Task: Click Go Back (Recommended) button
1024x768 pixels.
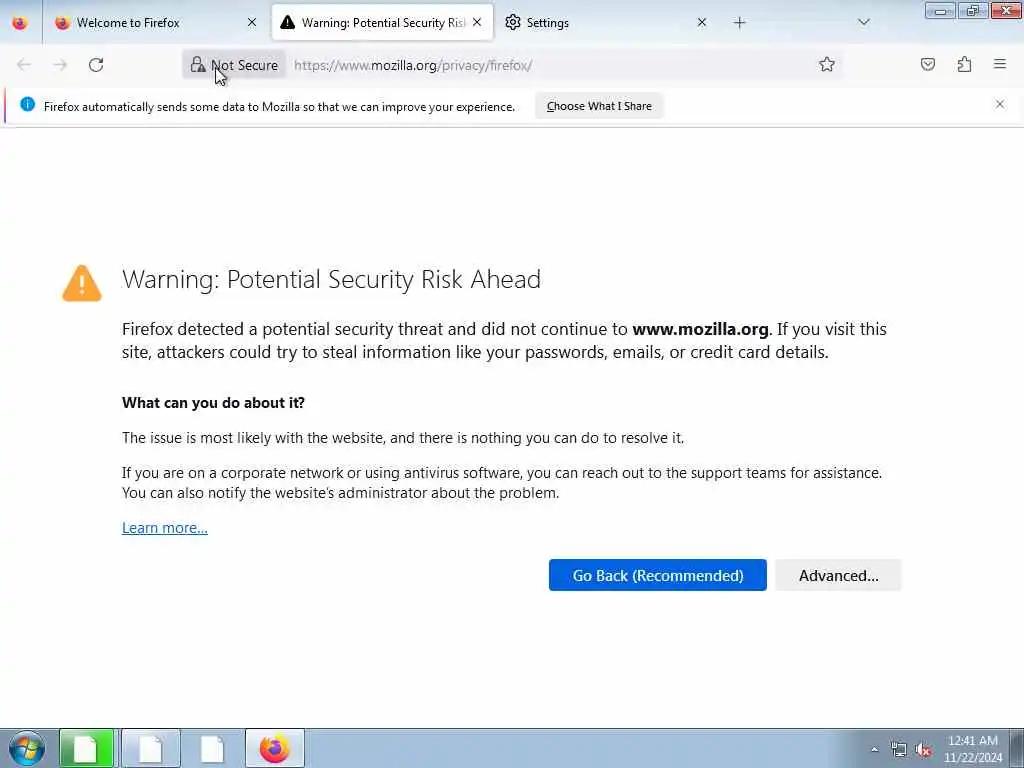Action: point(658,575)
